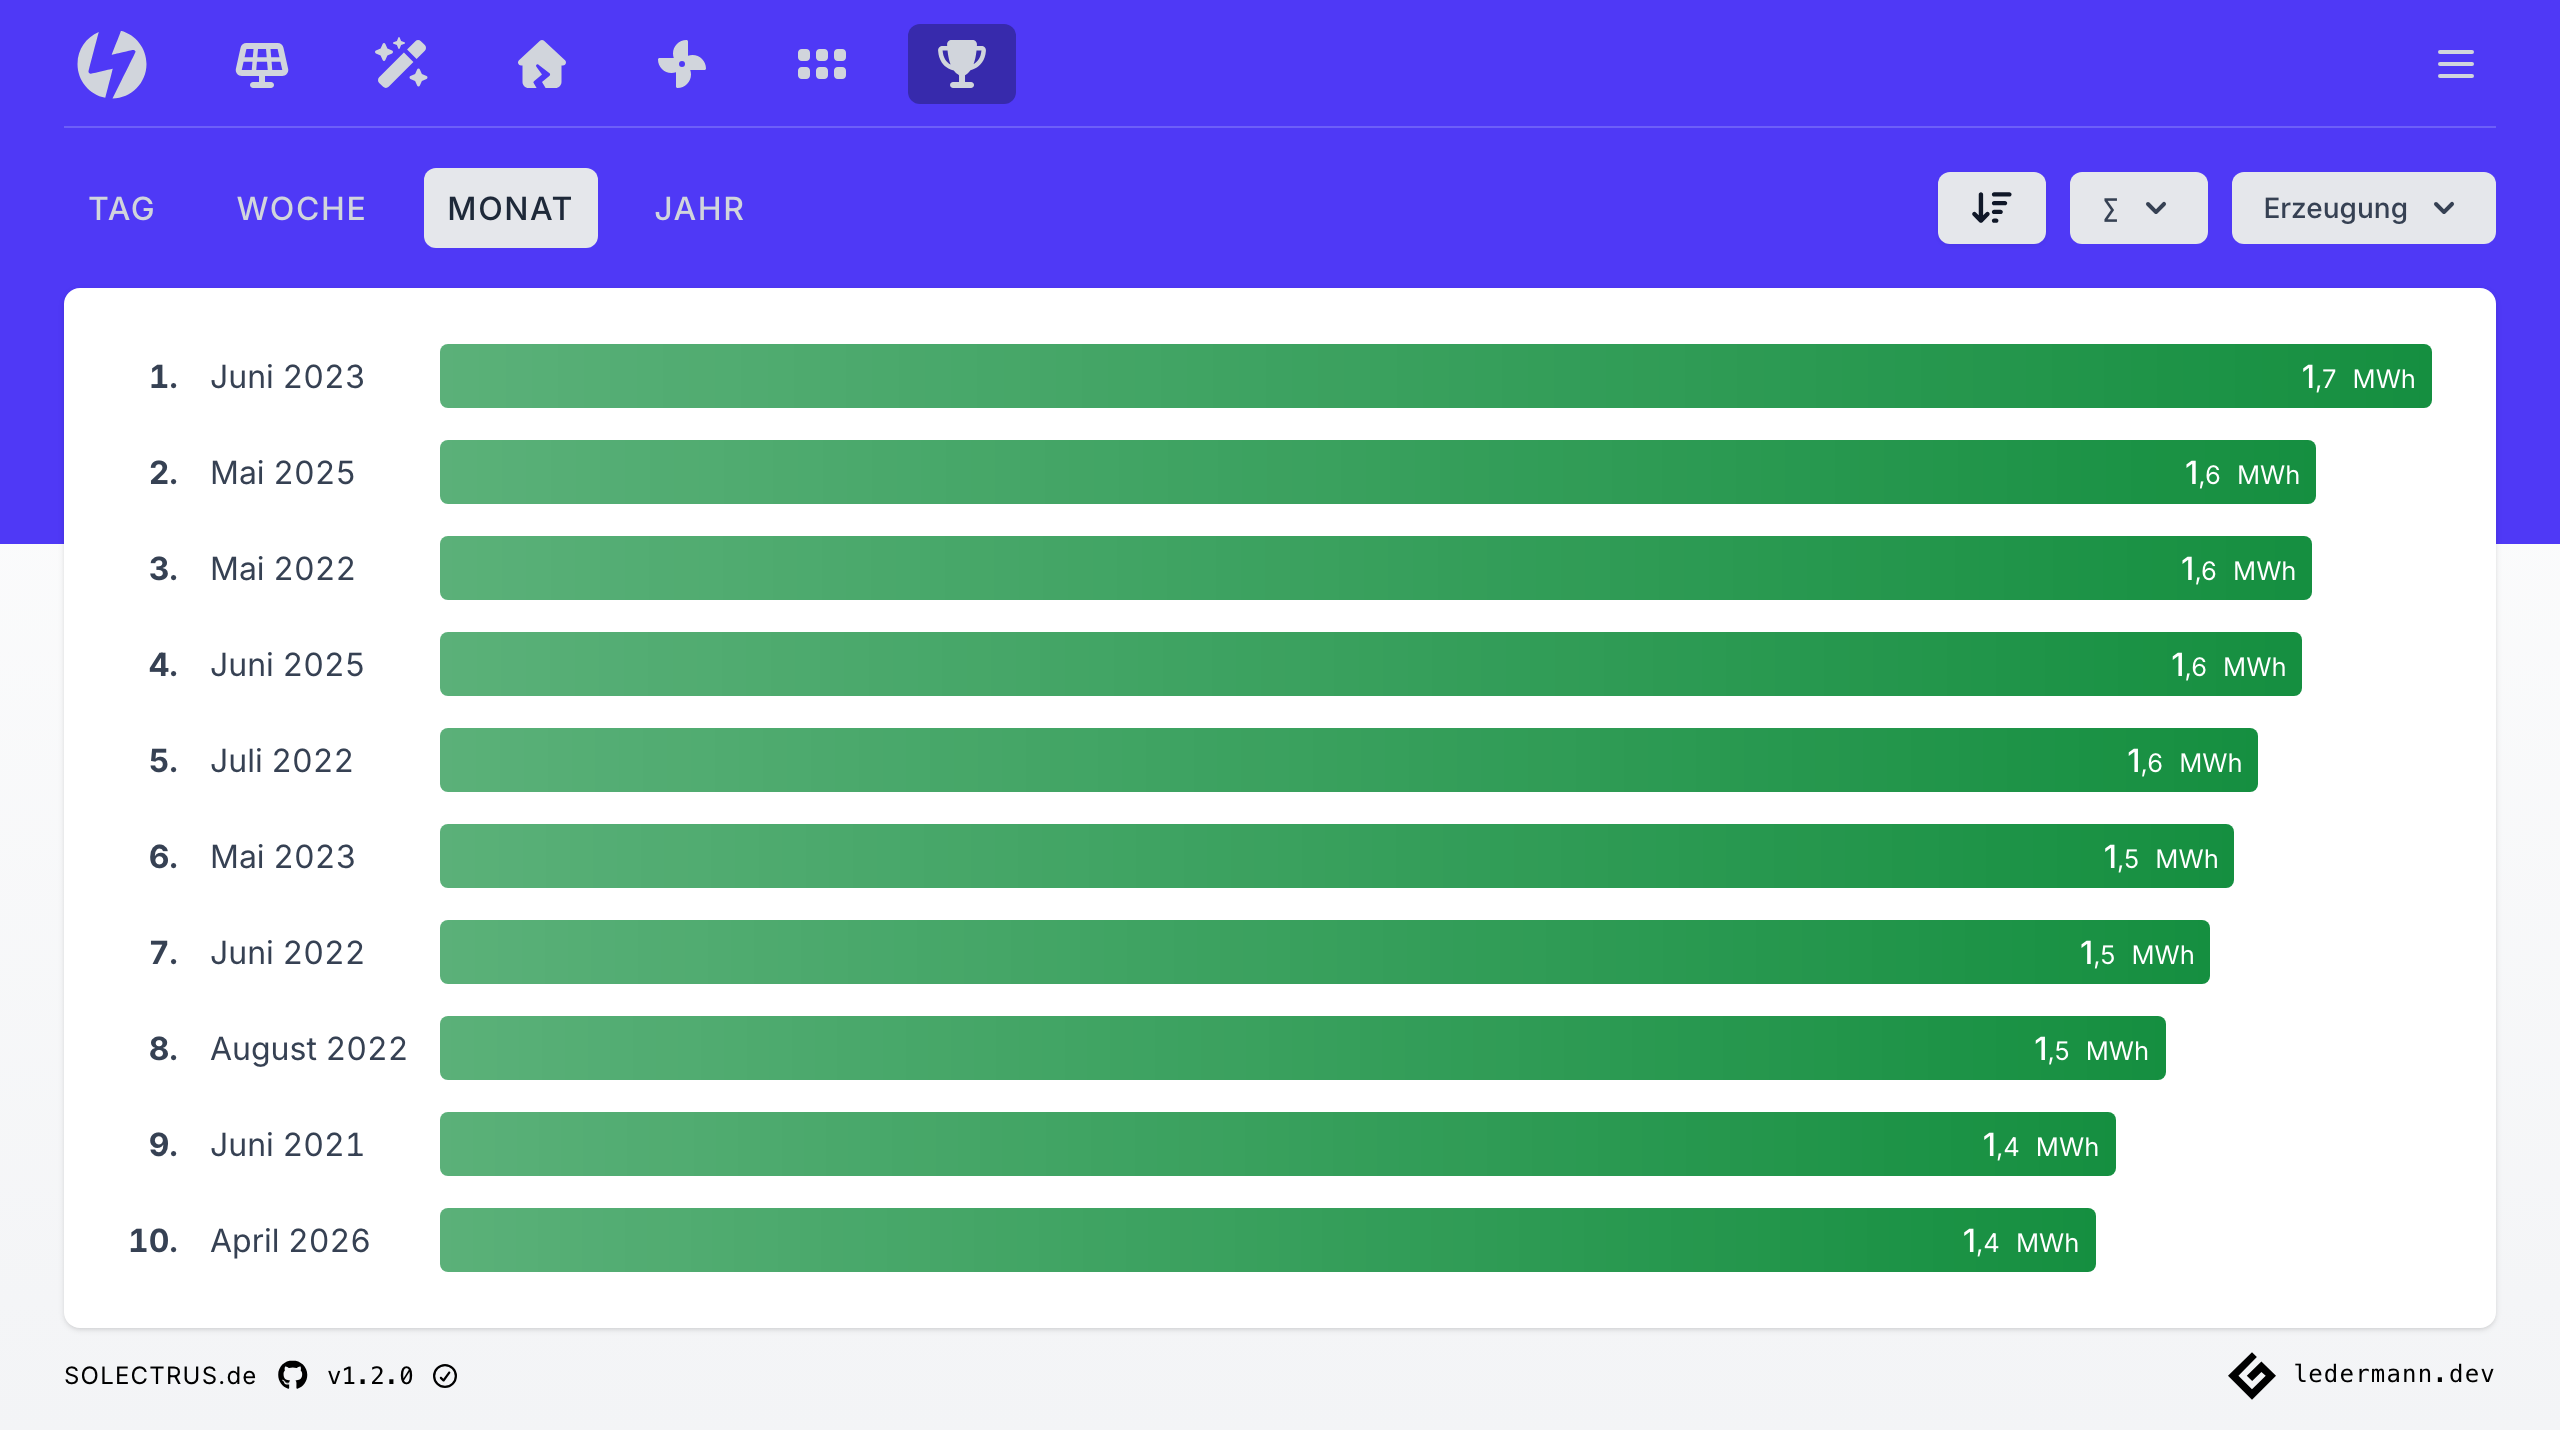The image size is (2560, 1430).
Task: Switch to the TAG tab
Action: click(x=122, y=208)
